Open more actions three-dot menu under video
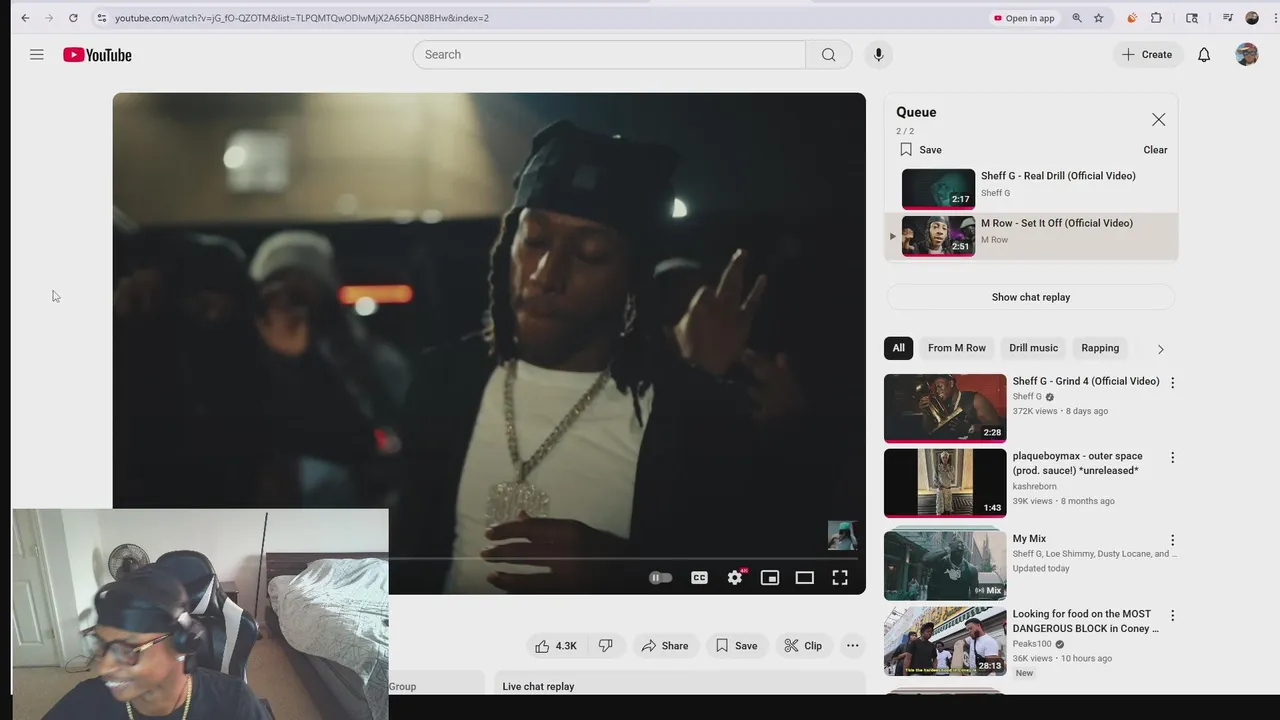 point(853,646)
